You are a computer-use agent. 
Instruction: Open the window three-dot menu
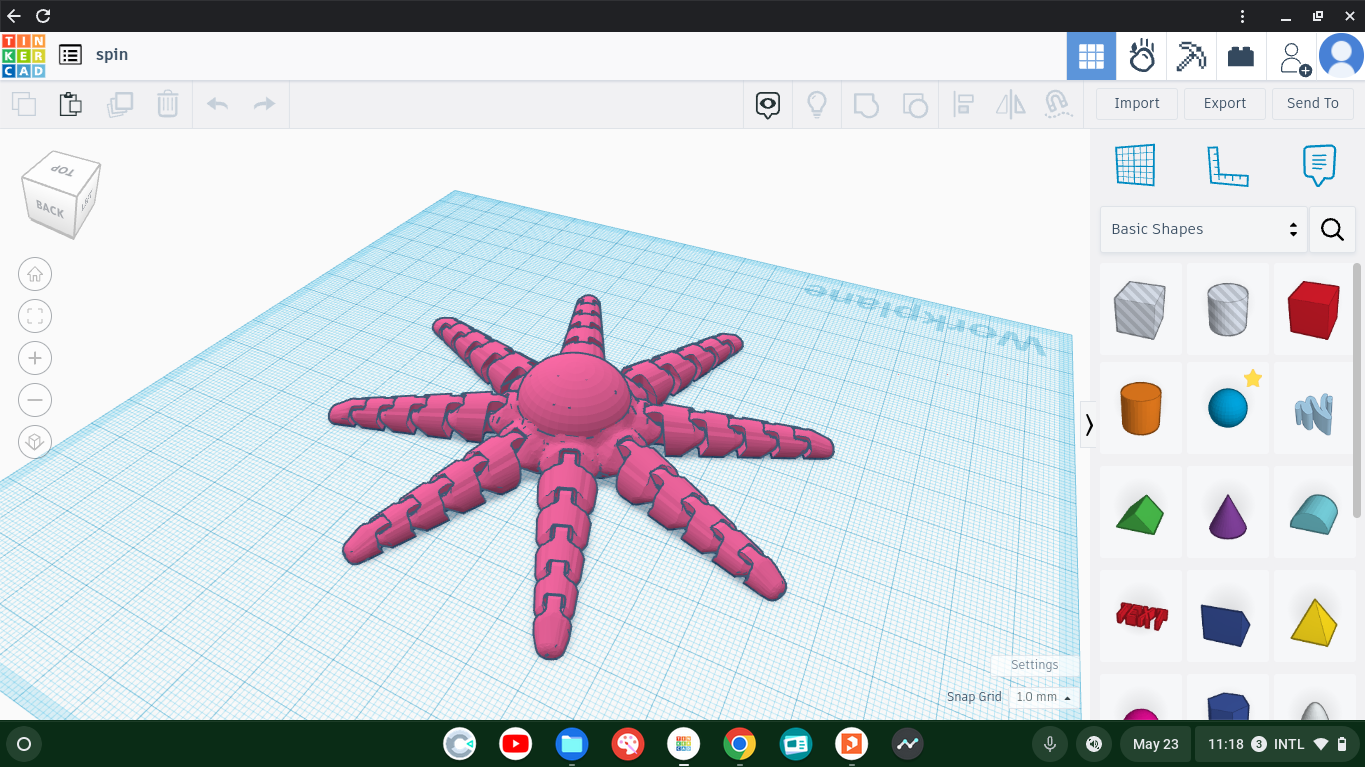[1242, 16]
